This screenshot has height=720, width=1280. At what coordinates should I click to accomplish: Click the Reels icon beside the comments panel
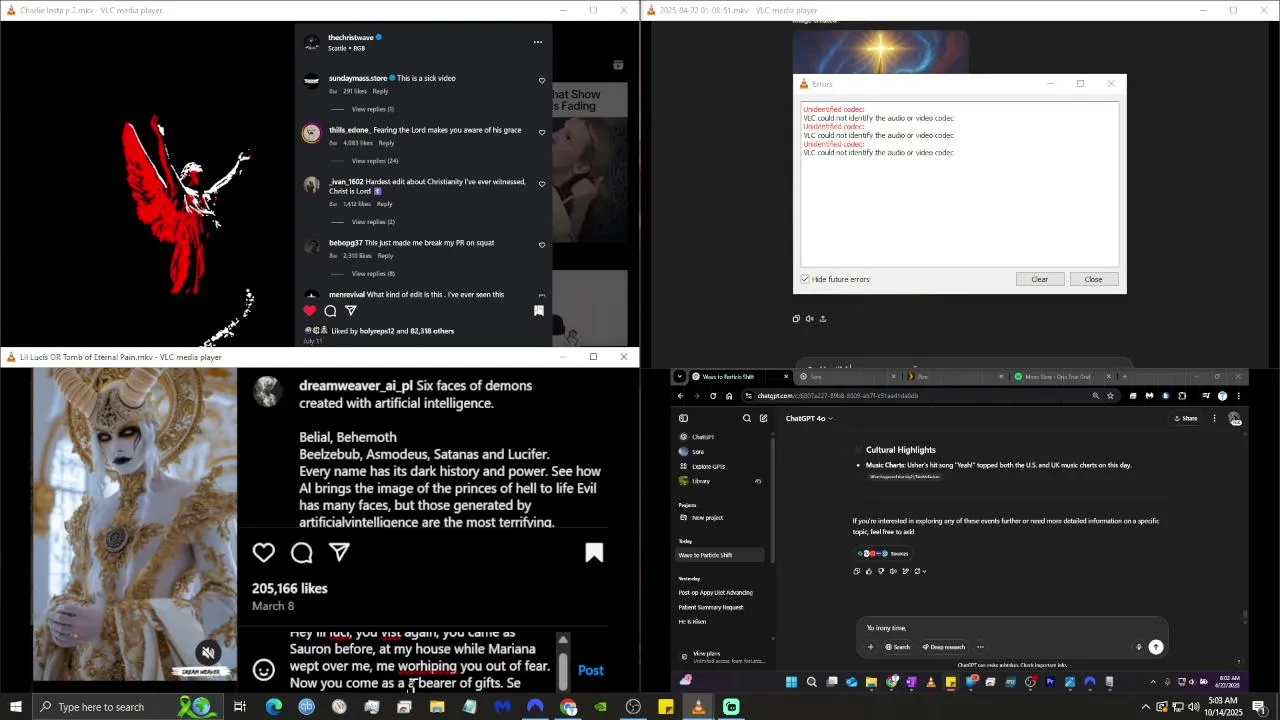[x=618, y=65]
